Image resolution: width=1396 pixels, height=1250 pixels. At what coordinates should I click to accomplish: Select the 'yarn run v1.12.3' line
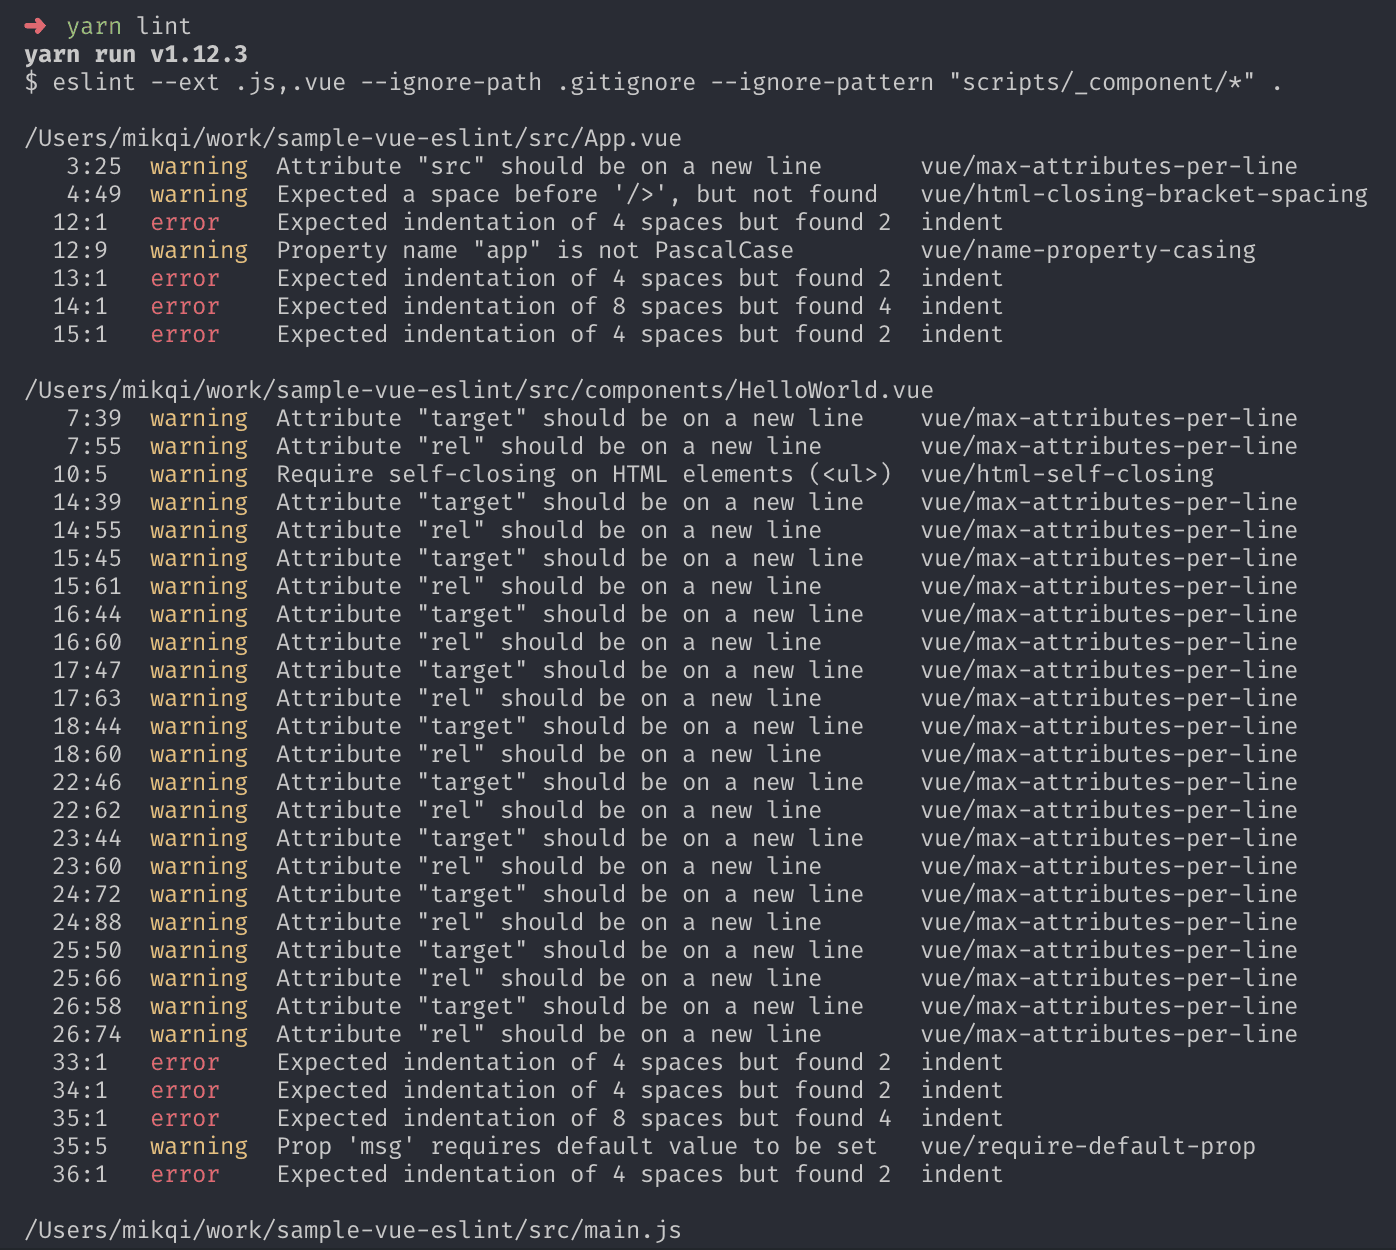136,54
